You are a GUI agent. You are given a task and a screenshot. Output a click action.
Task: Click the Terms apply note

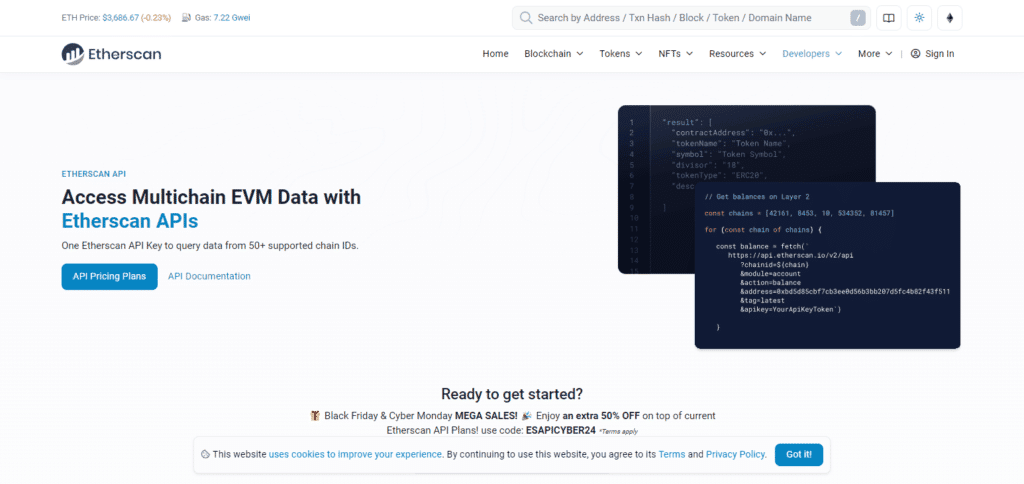coord(618,431)
